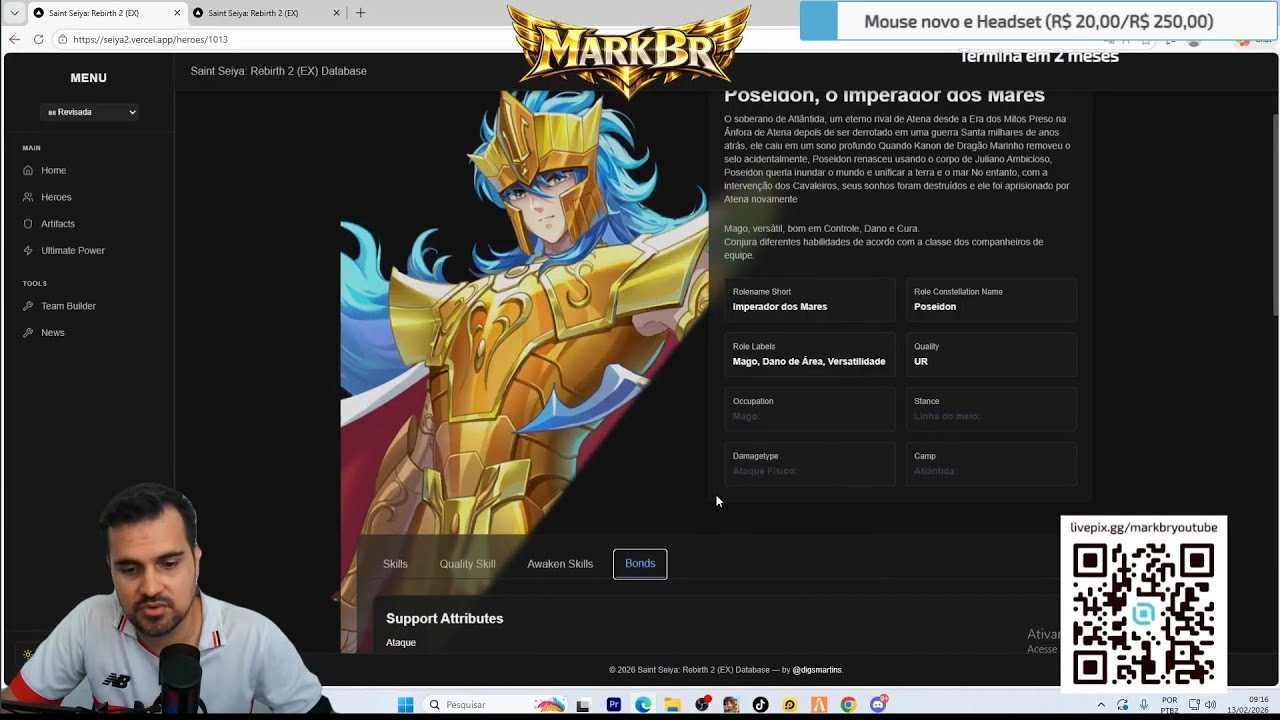Open the tab search chevron in browser
This screenshot has width=1280, height=720.
pos(14,13)
